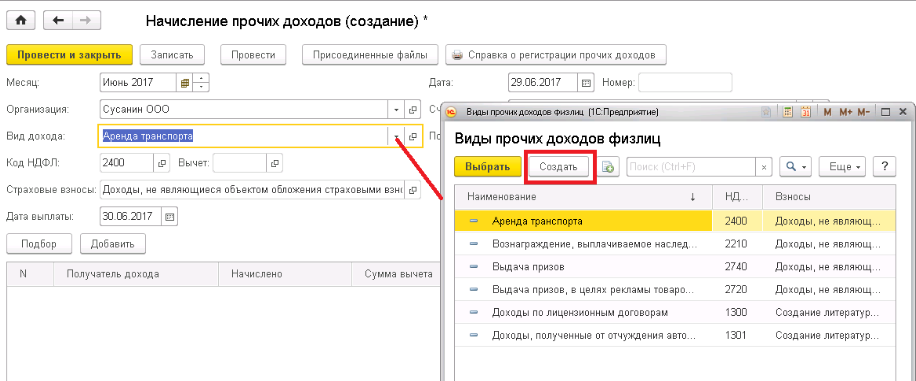Screen dimensions: 916x381
Task: Open Вид дохода record via open icon
Action: 412,136
